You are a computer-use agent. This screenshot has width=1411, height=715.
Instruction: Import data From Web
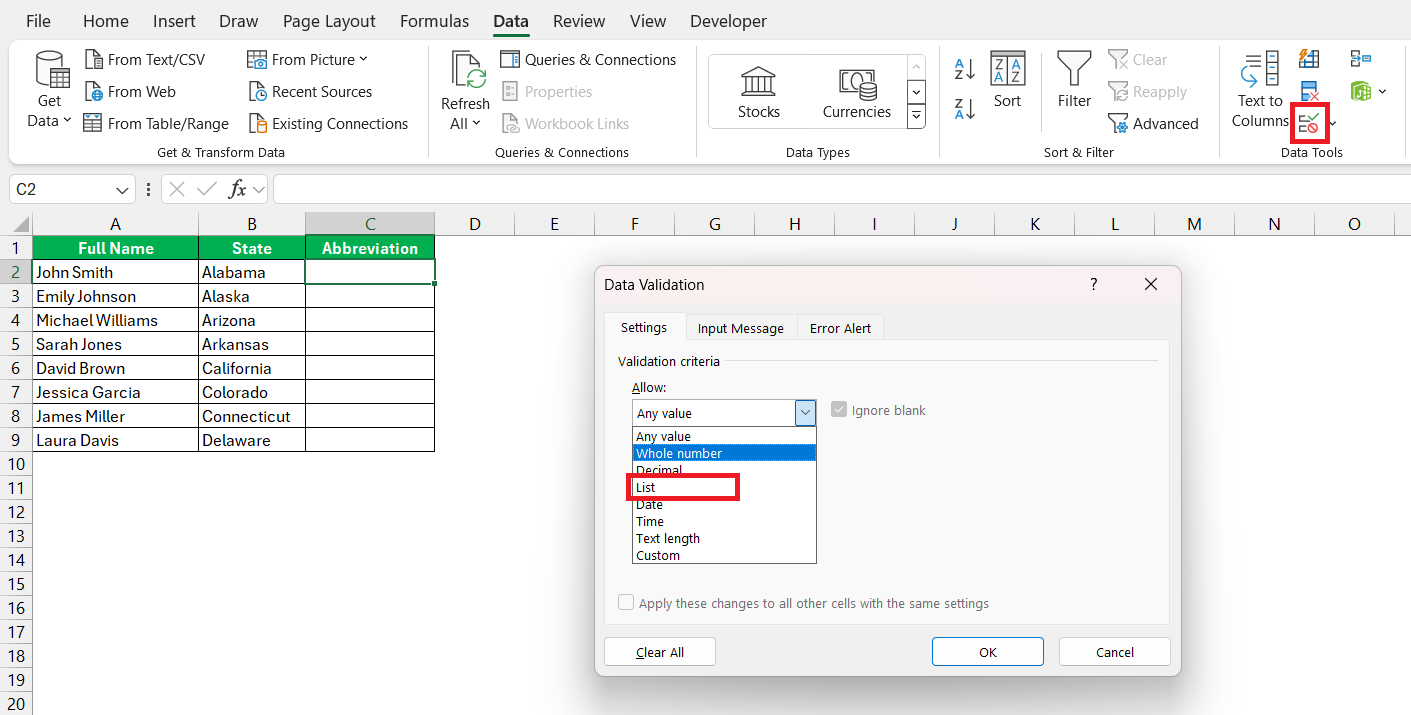(130, 92)
